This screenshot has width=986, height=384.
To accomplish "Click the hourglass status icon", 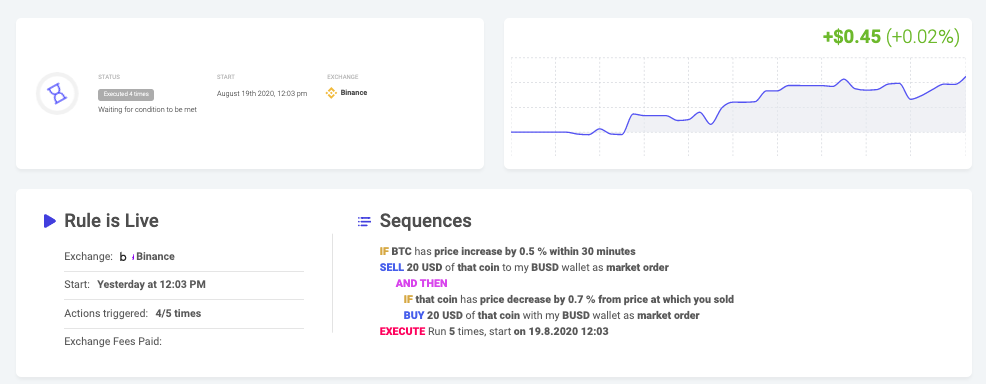I will point(57,94).
